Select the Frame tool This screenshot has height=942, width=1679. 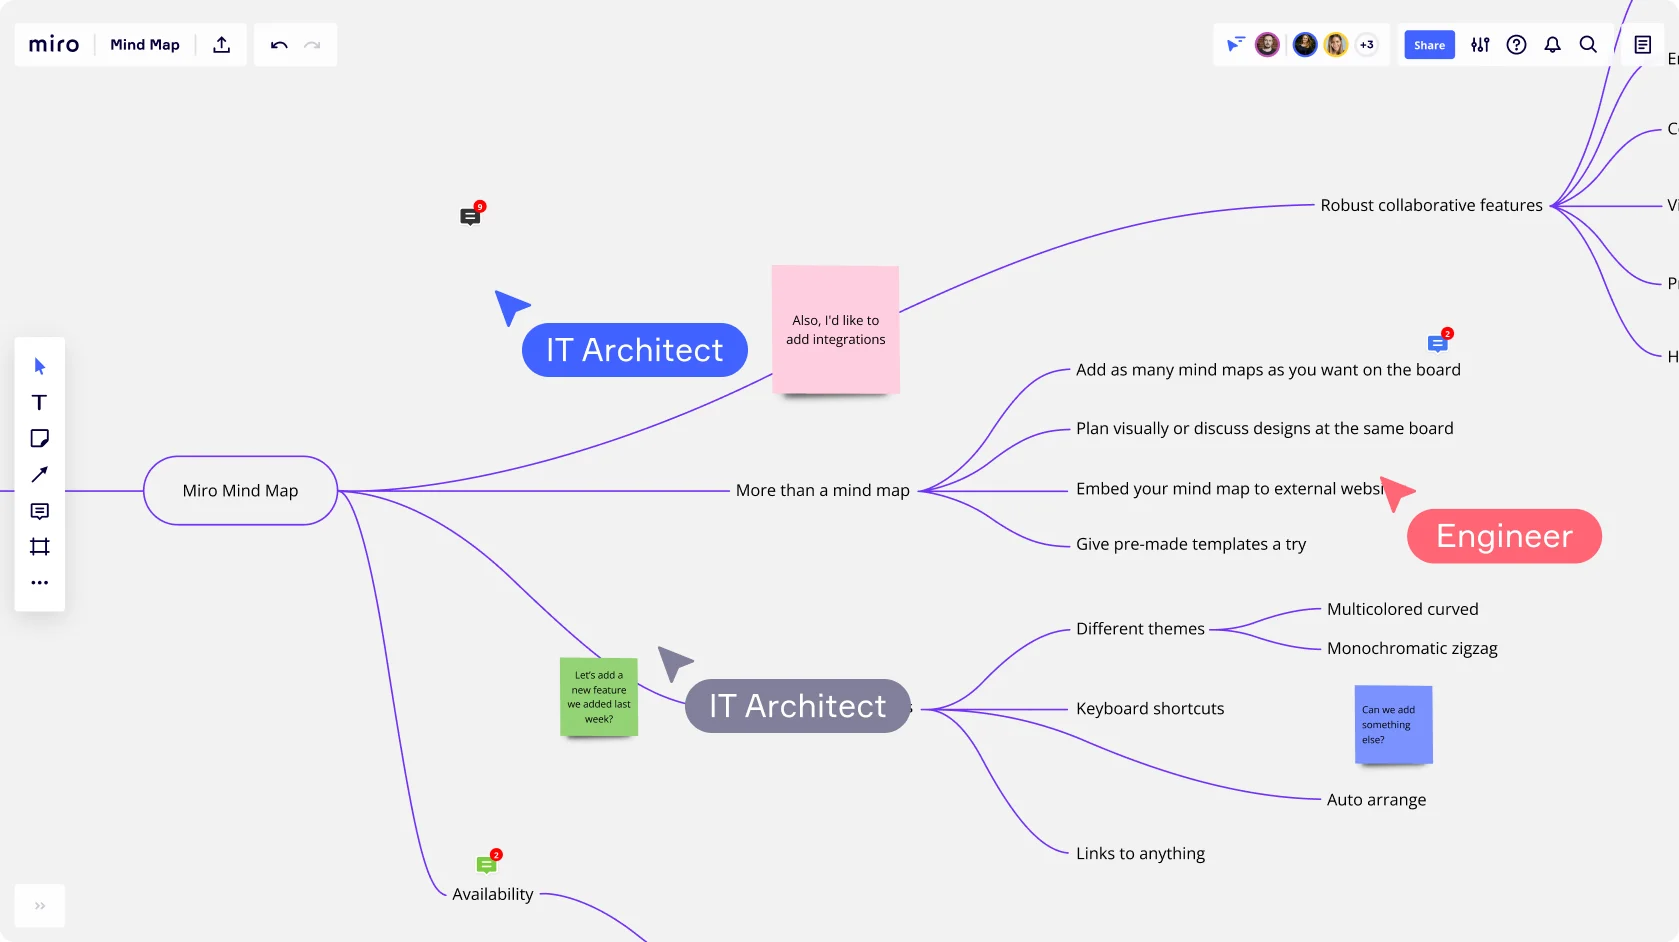[39, 546]
